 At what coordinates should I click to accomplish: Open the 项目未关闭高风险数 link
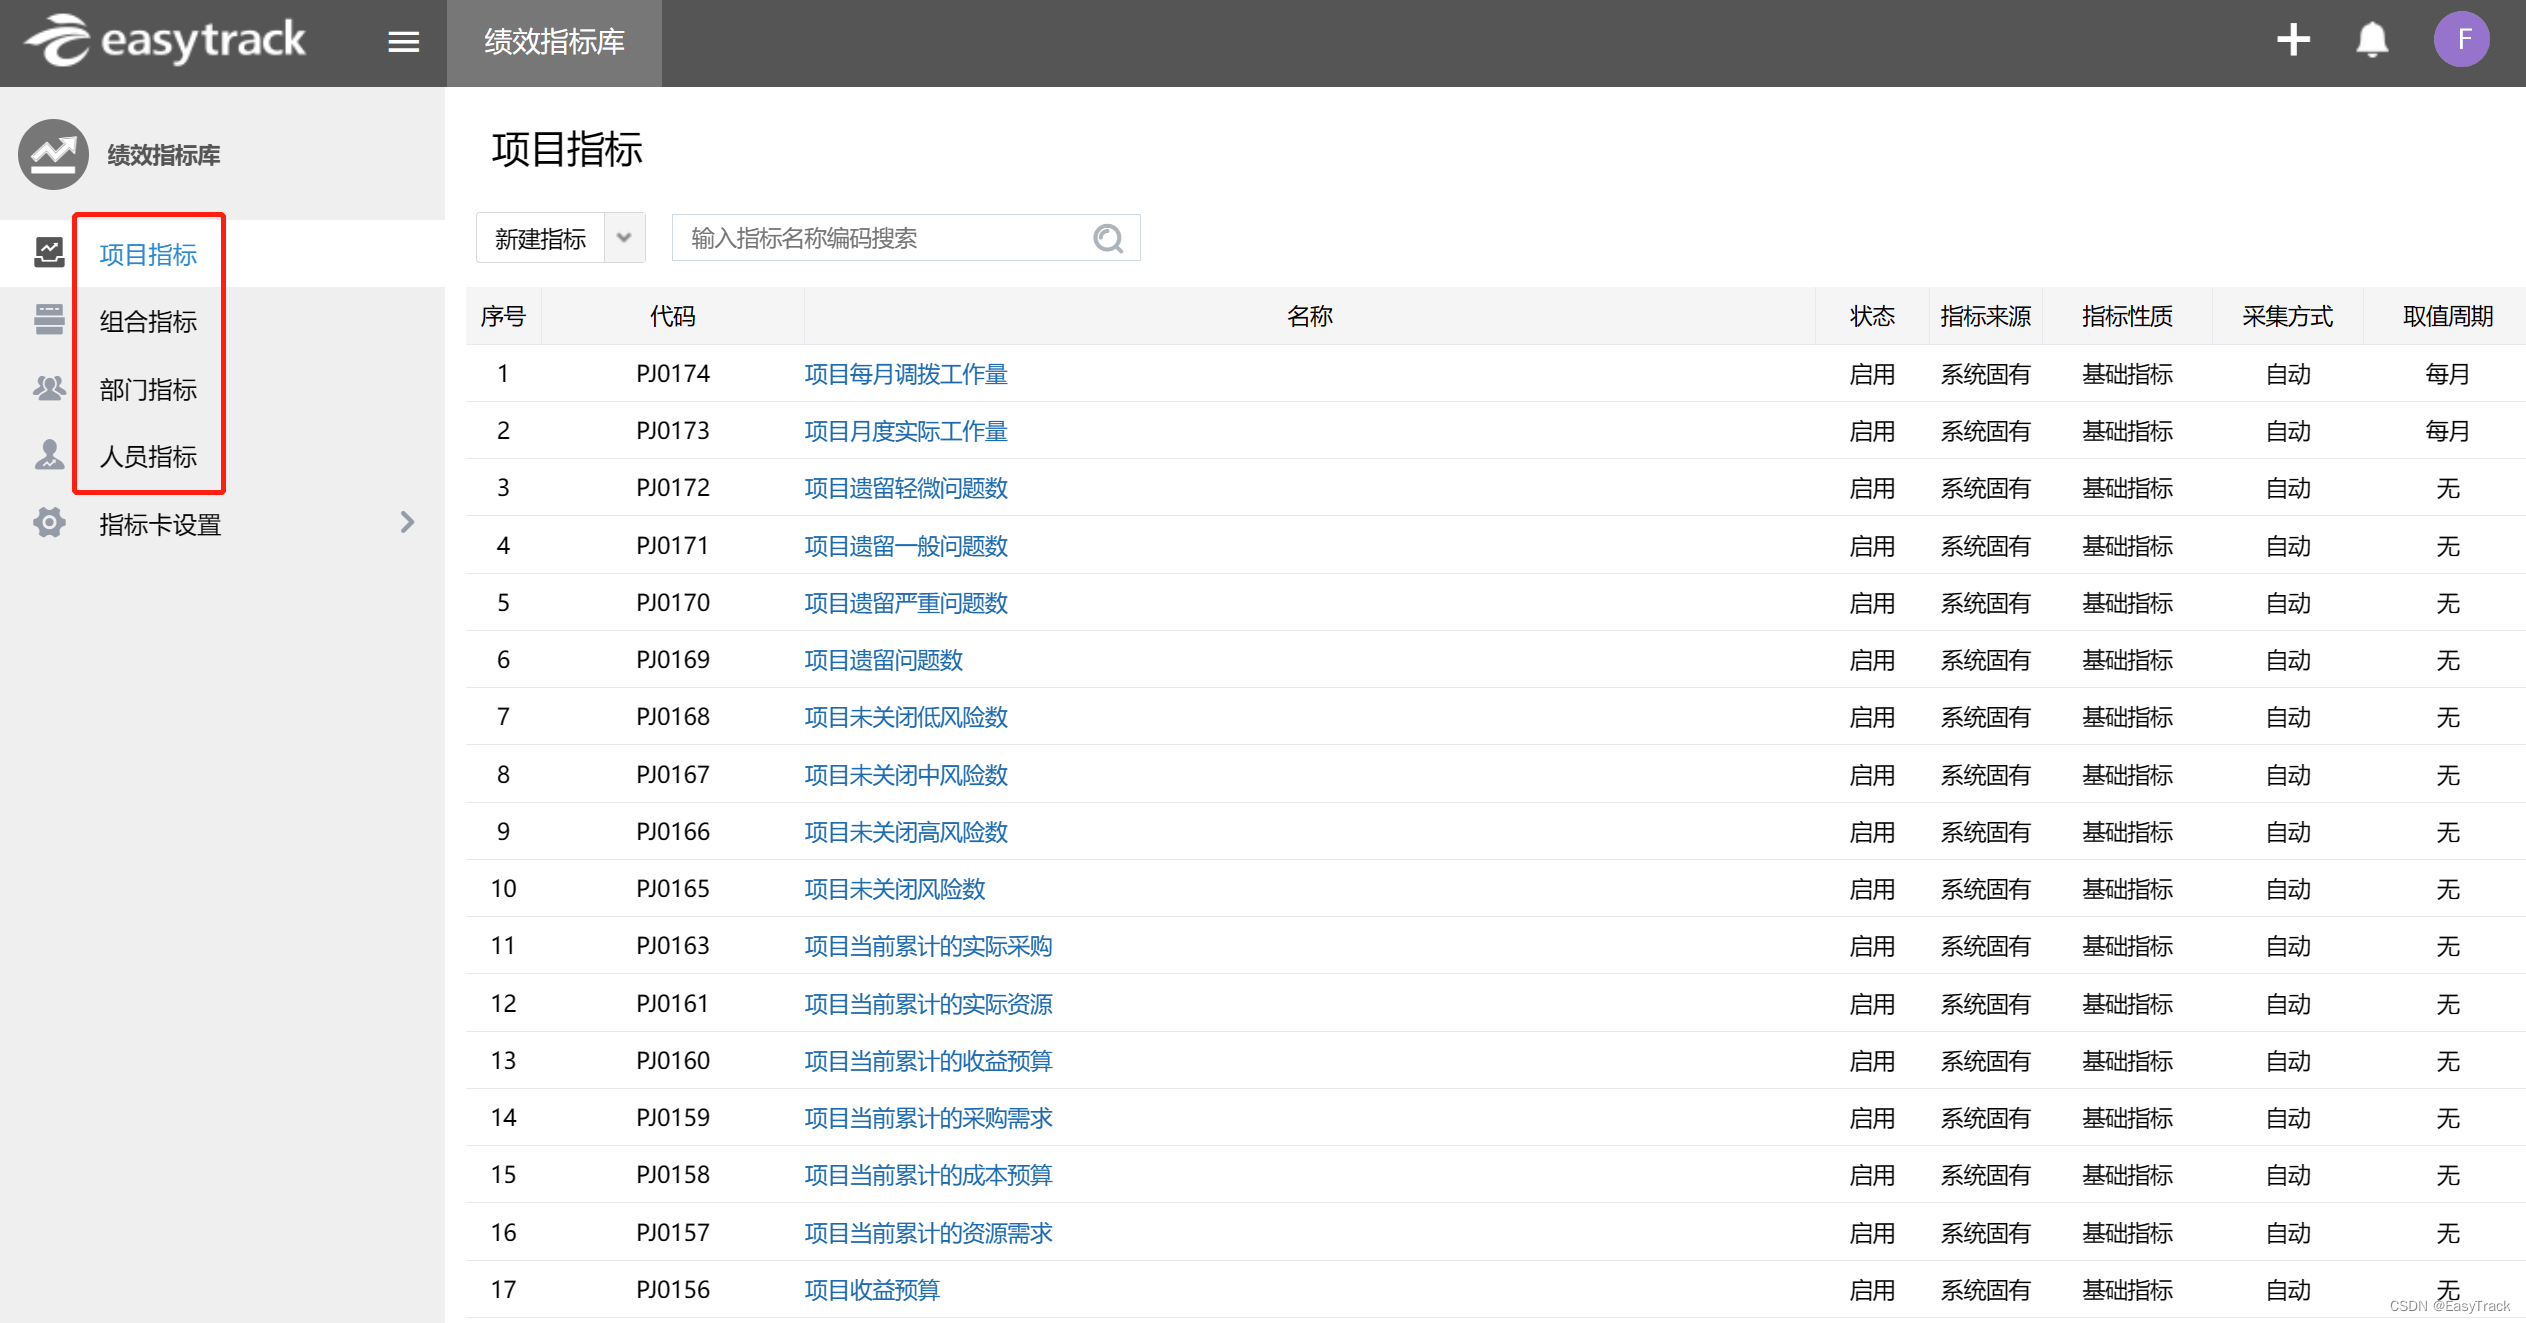(906, 832)
